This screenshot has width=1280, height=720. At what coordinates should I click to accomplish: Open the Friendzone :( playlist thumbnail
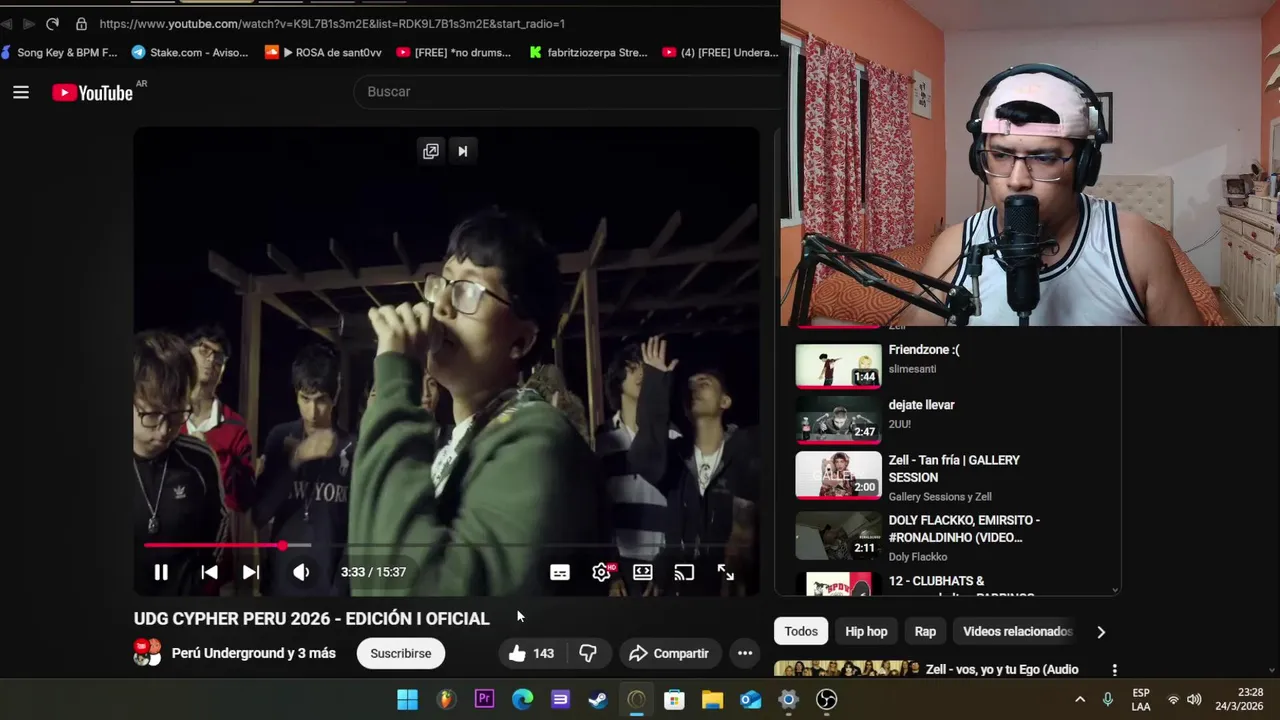point(838,367)
